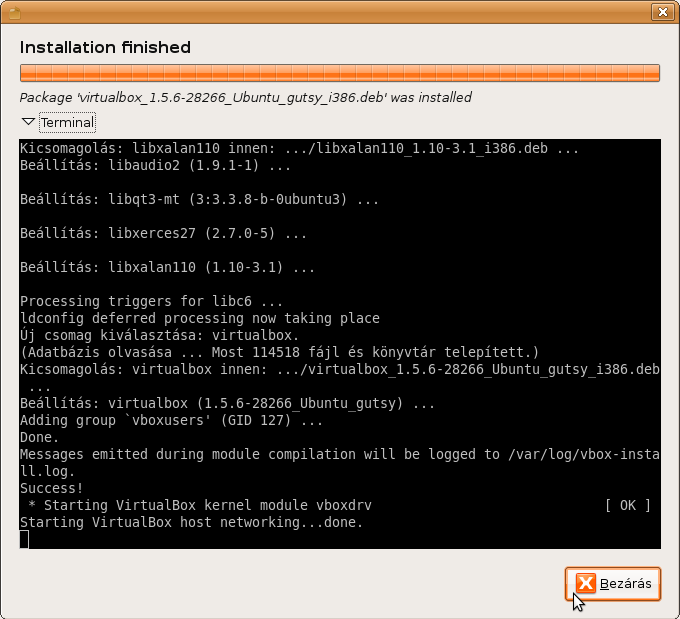Click the 'Package ... was installed' status text

[x=245, y=98]
